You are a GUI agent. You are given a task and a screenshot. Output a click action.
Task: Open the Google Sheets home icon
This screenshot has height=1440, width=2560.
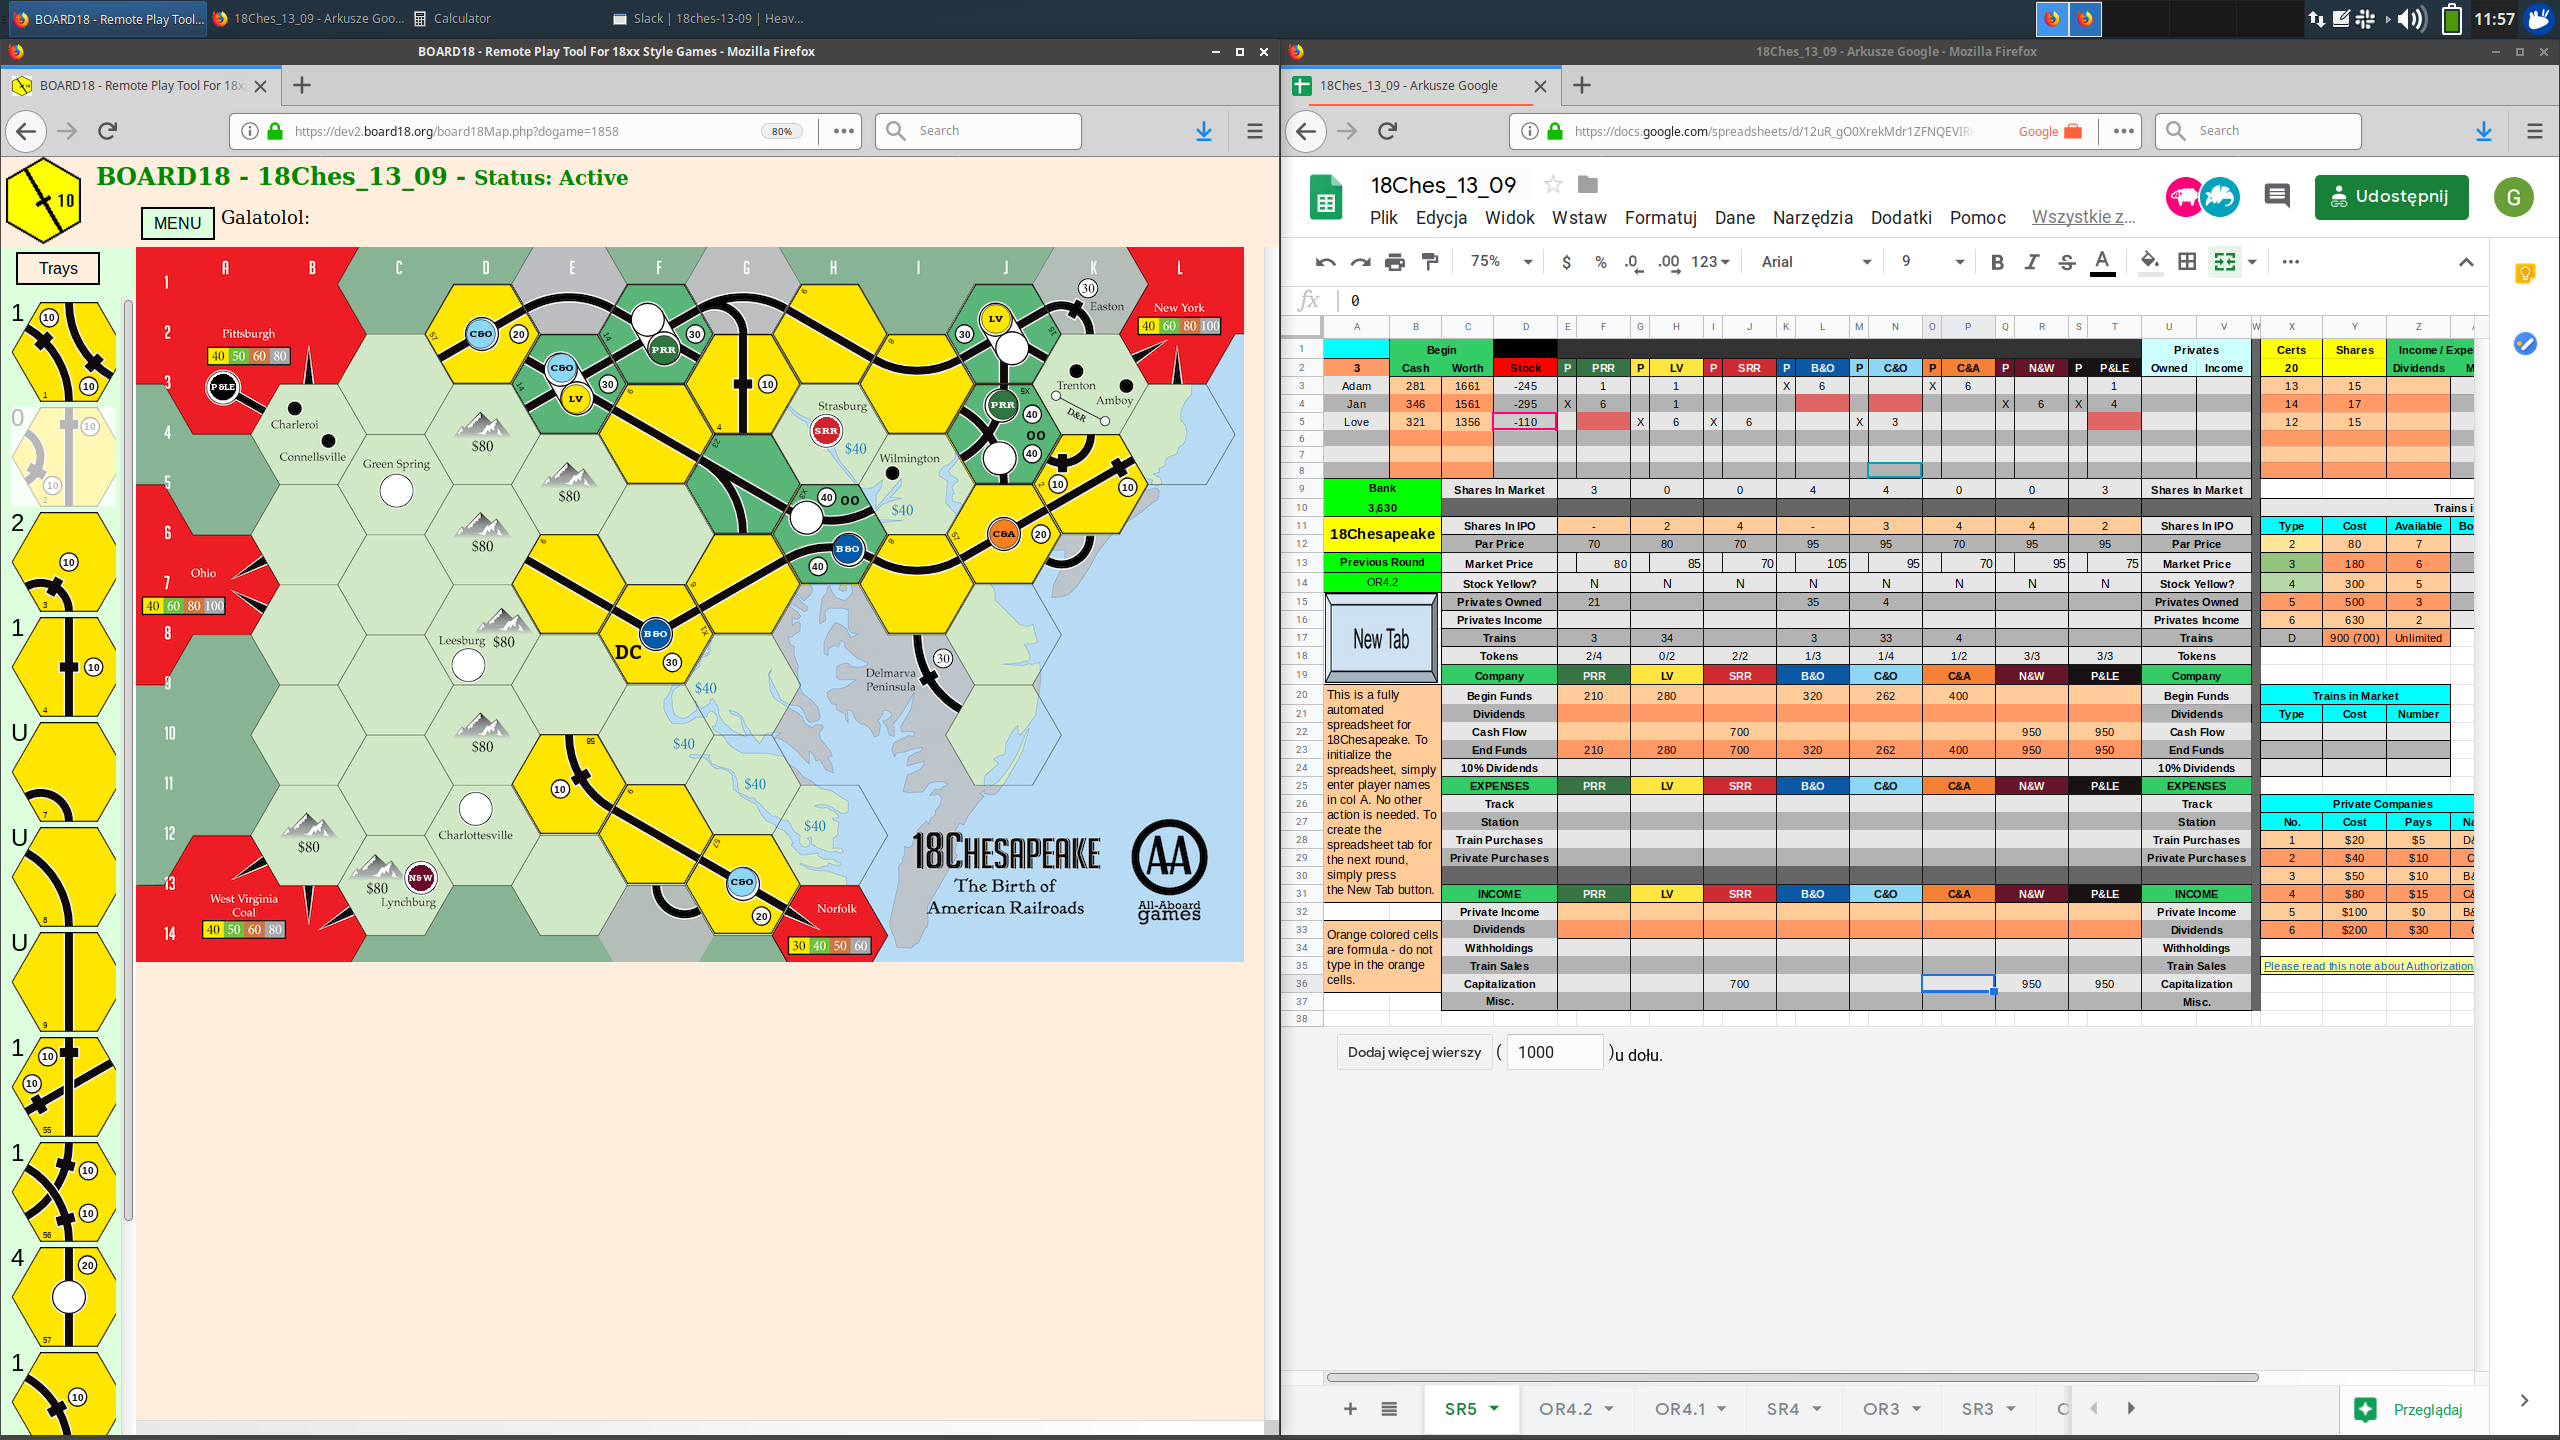(1326, 197)
